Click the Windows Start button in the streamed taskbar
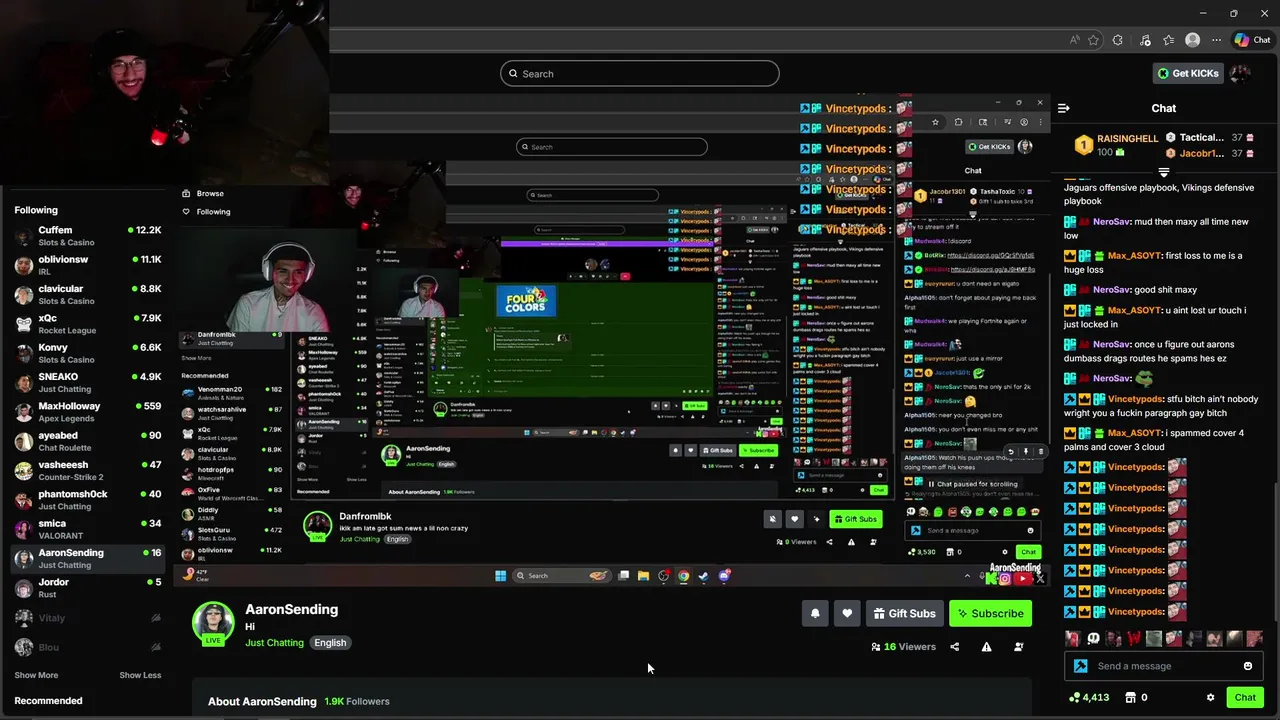The image size is (1280, 720). click(x=500, y=576)
